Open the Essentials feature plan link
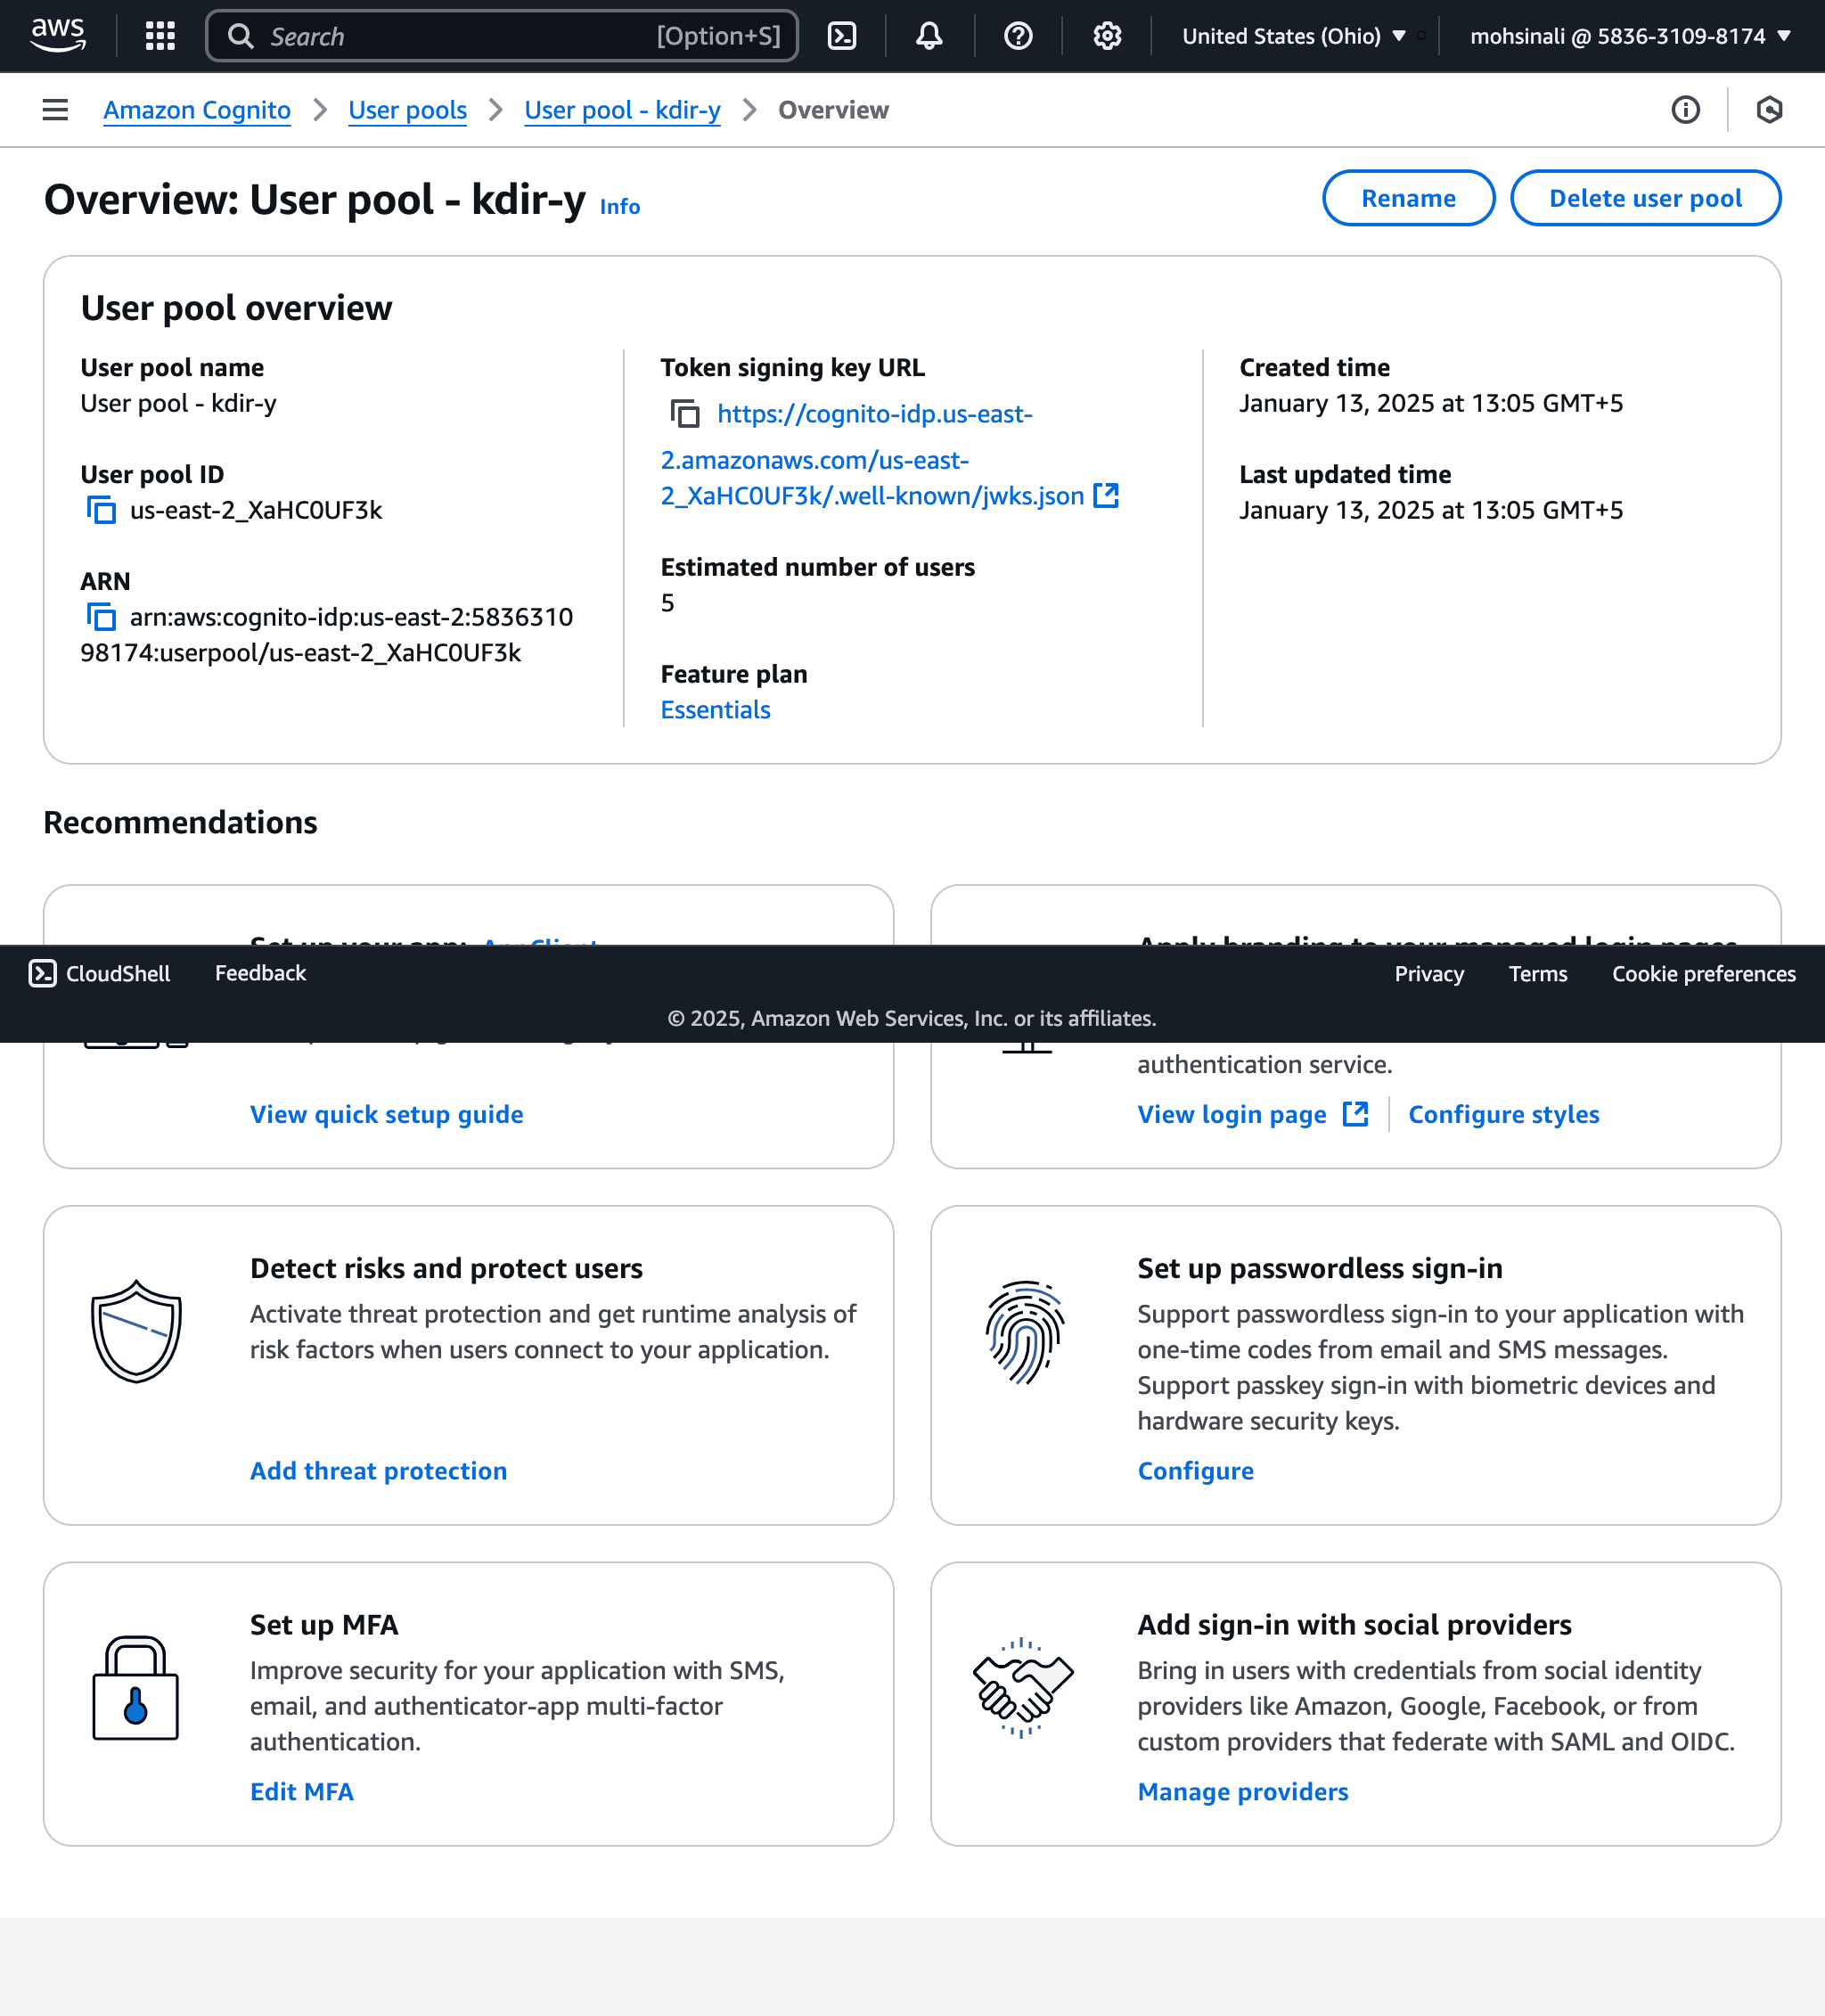Image resolution: width=1825 pixels, height=2016 pixels. pos(715,710)
